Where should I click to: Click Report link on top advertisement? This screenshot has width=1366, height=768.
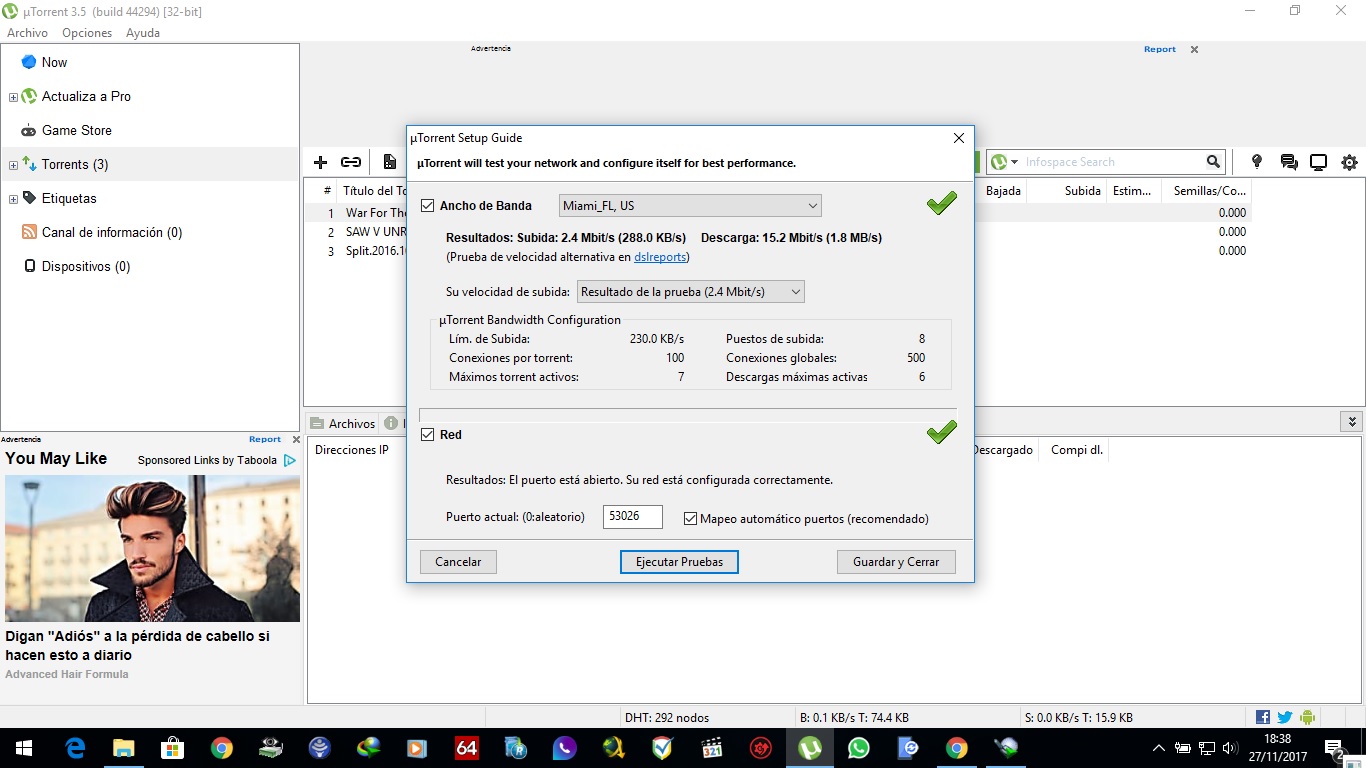(1160, 49)
